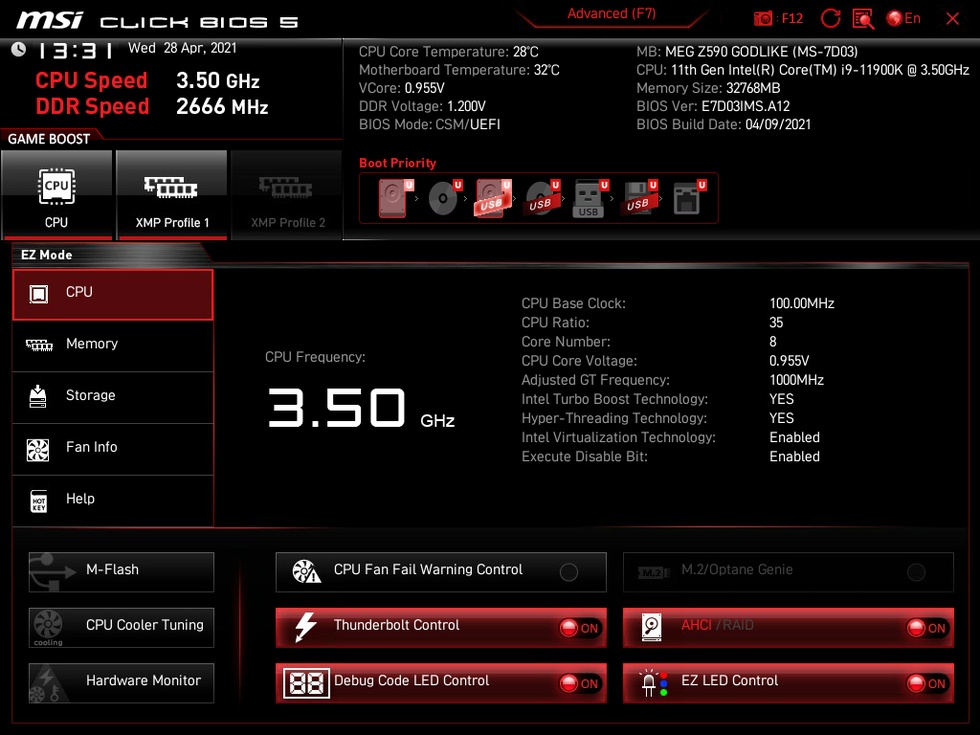Click the EZ LED lamp icon
The width and height of the screenshot is (980, 735).
(x=653, y=683)
